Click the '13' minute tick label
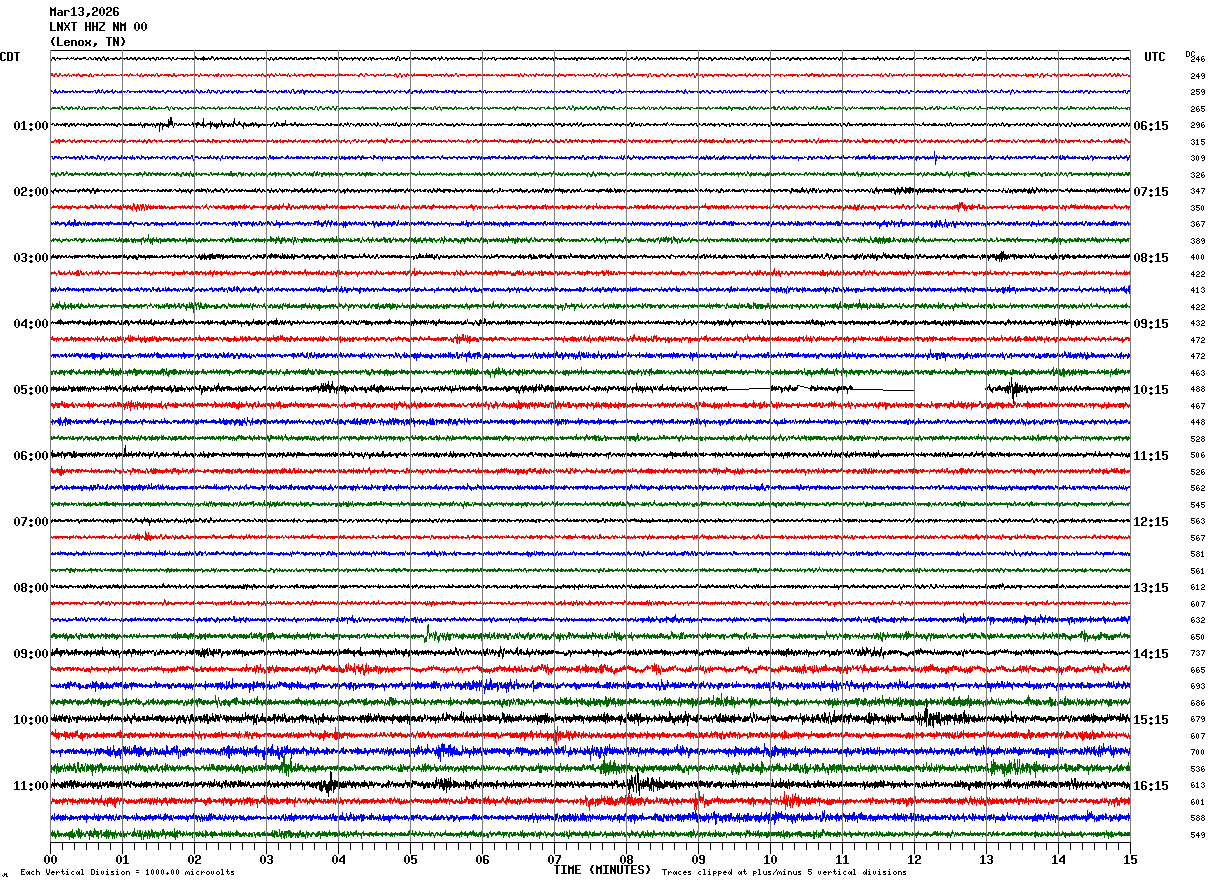This screenshot has height=886, width=1210. point(986,859)
